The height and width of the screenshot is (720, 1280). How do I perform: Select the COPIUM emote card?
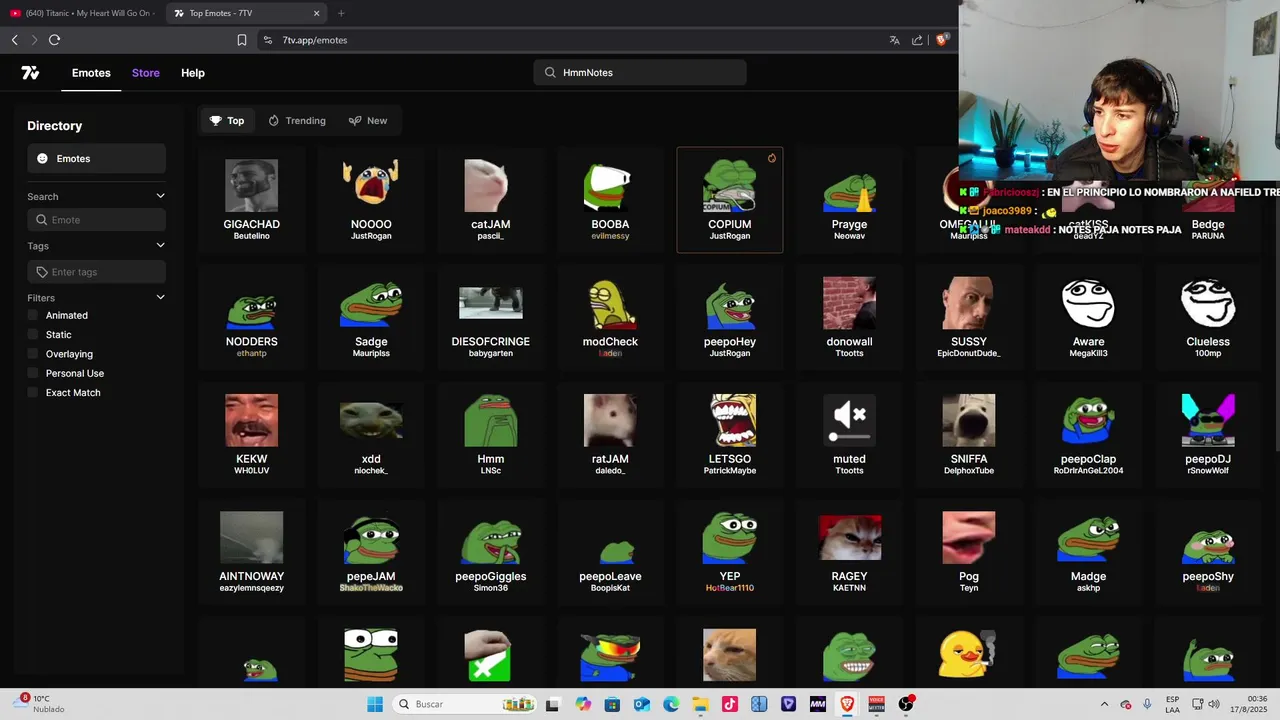pyautogui.click(x=730, y=200)
